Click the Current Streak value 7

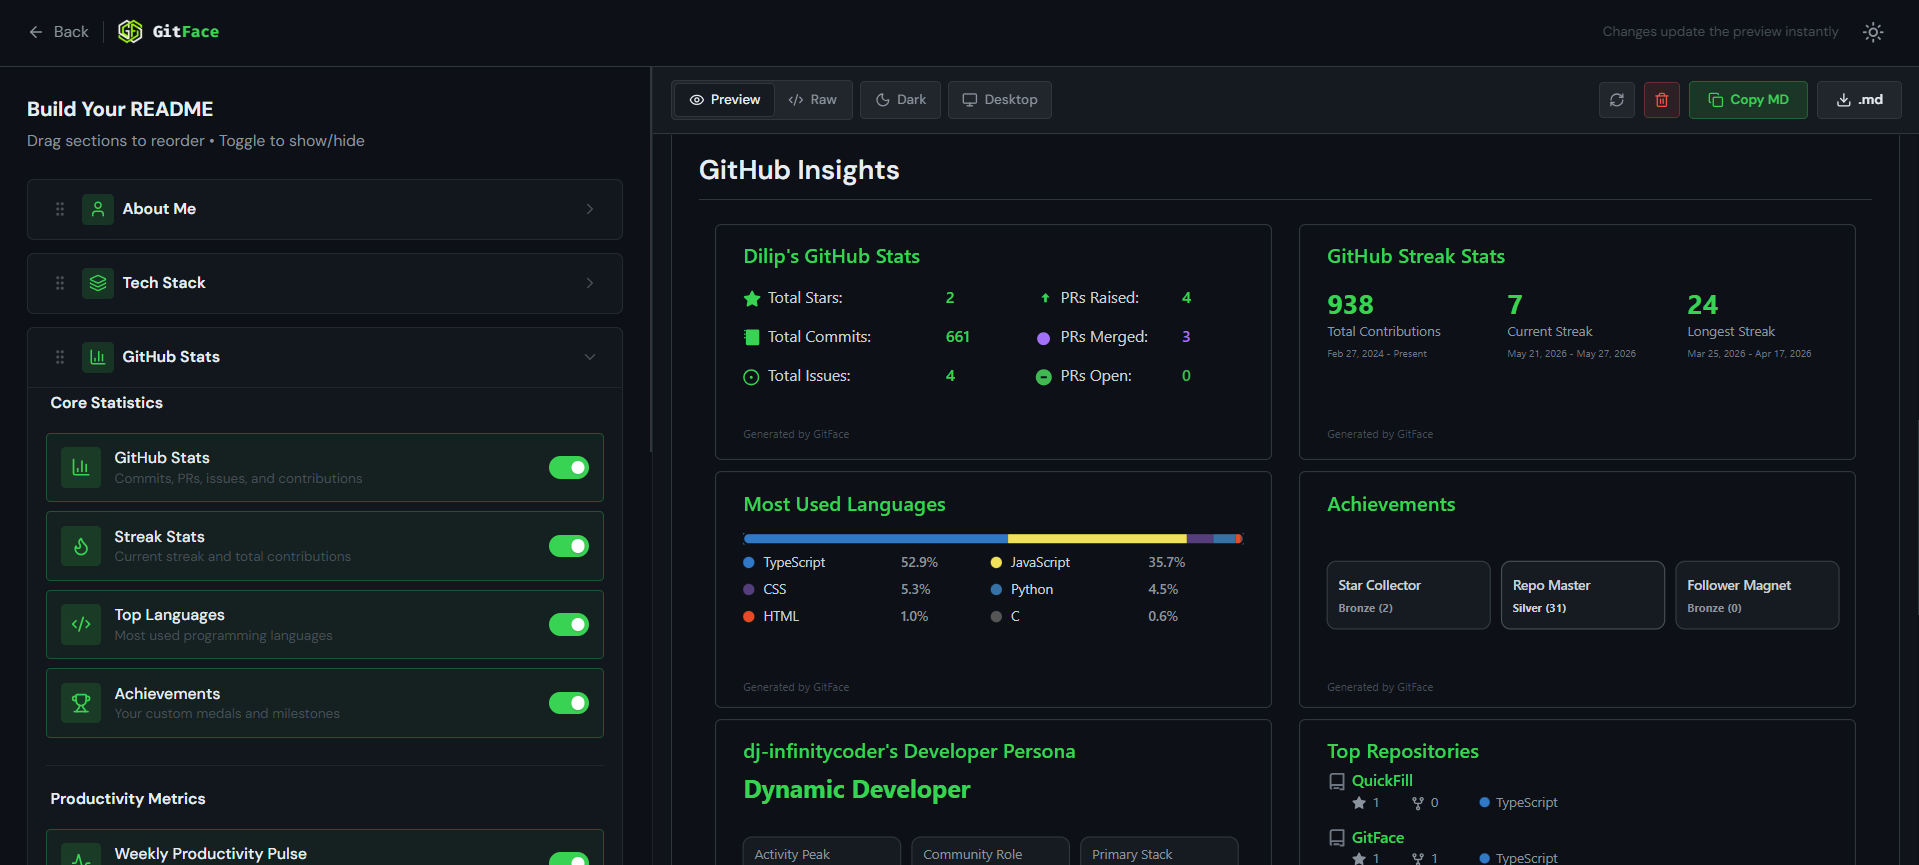(x=1515, y=305)
